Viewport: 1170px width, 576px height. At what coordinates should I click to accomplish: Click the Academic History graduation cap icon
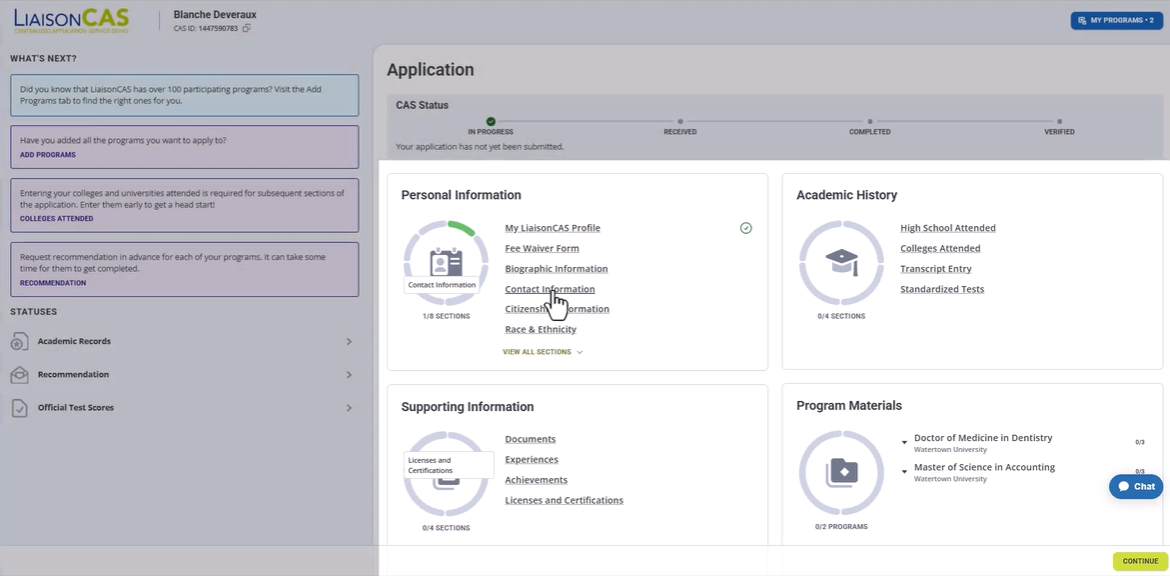point(841,263)
